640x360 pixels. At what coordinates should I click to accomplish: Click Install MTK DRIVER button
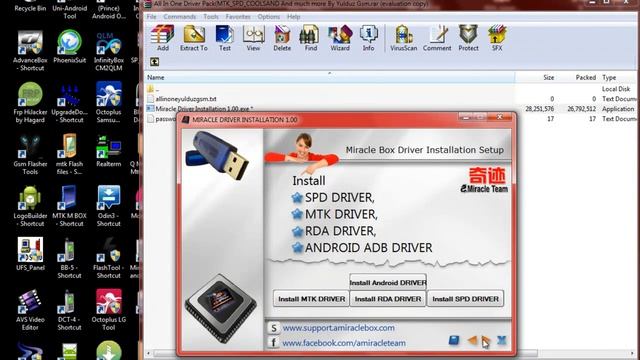click(x=311, y=299)
